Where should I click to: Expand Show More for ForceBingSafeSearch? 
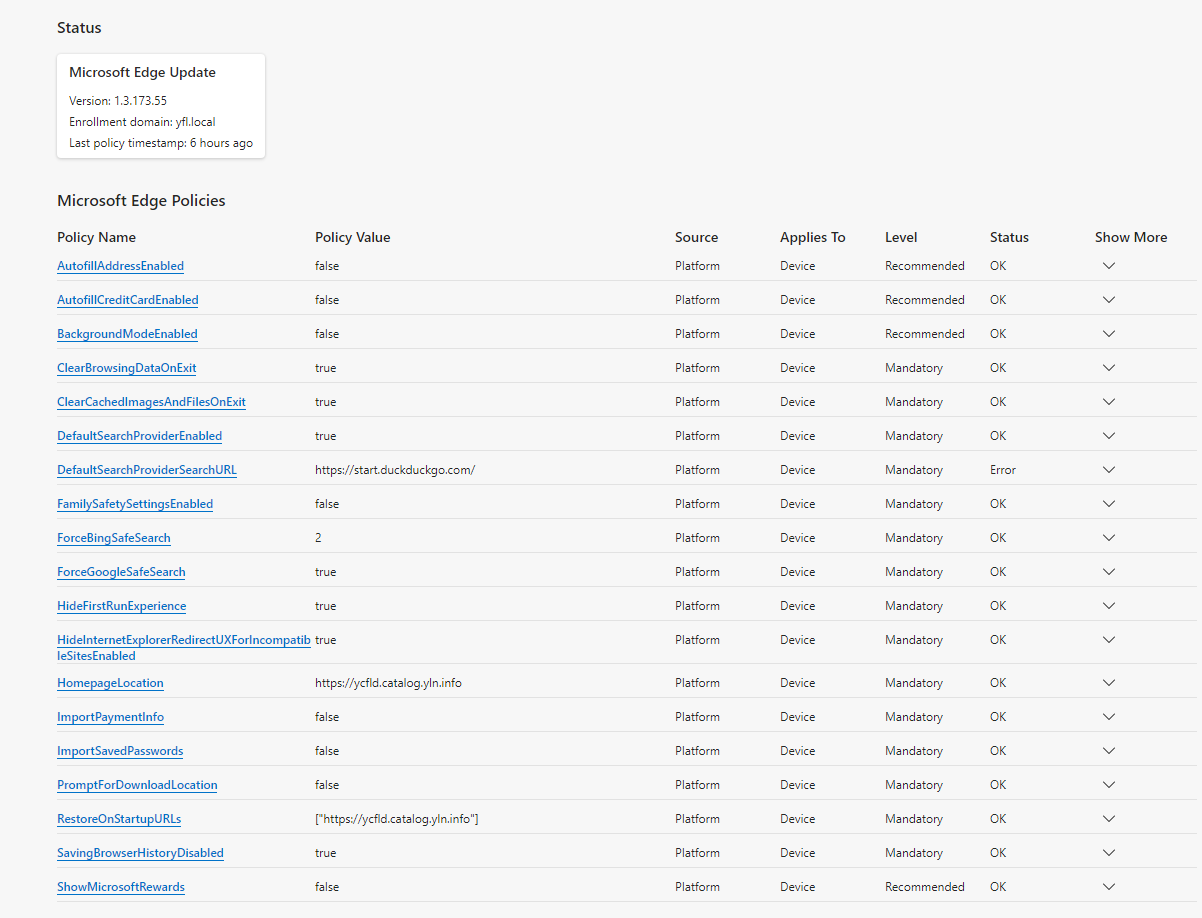click(x=1108, y=538)
